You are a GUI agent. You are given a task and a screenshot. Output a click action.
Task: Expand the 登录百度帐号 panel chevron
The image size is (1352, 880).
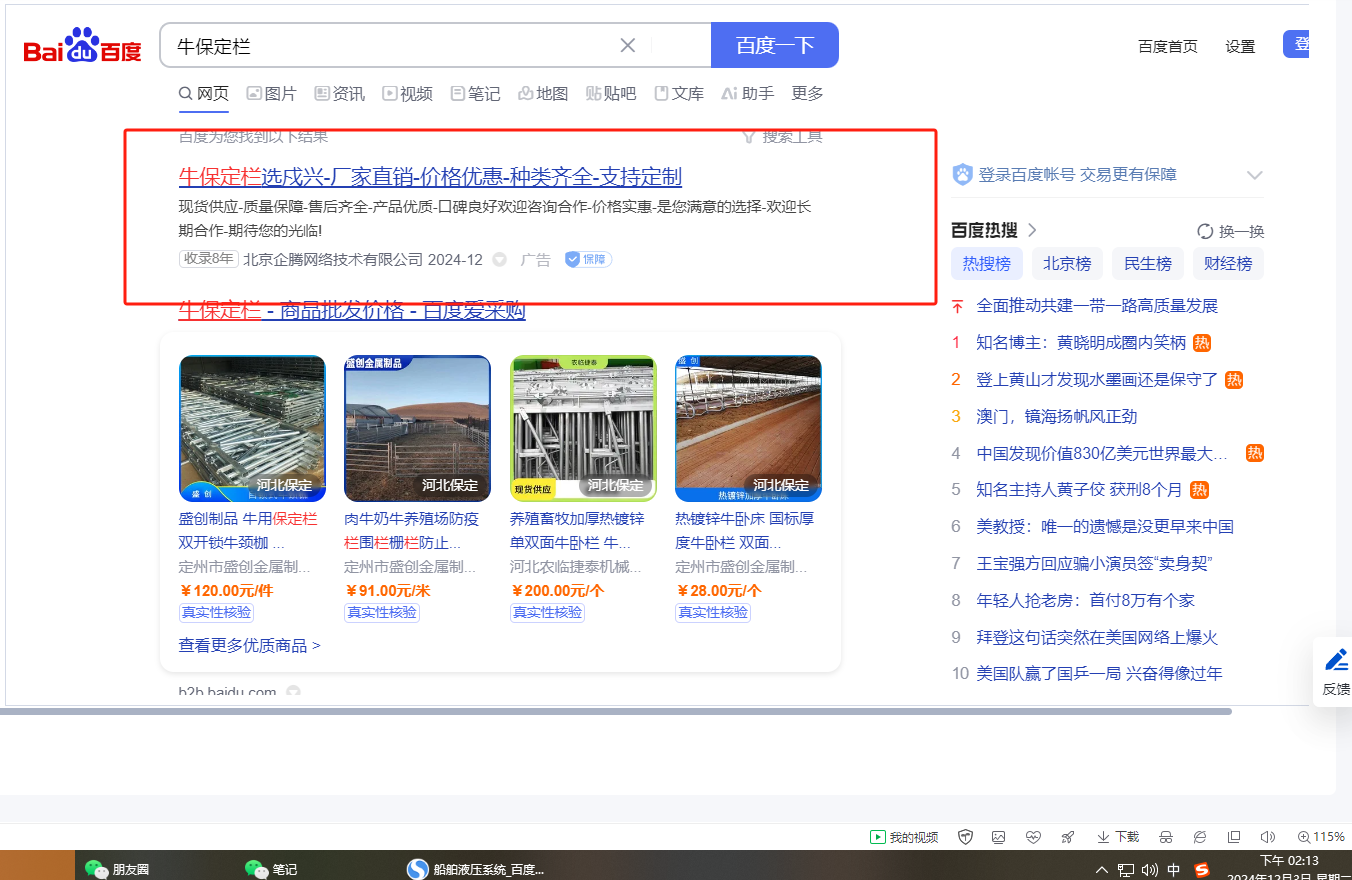[x=1254, y=175]
